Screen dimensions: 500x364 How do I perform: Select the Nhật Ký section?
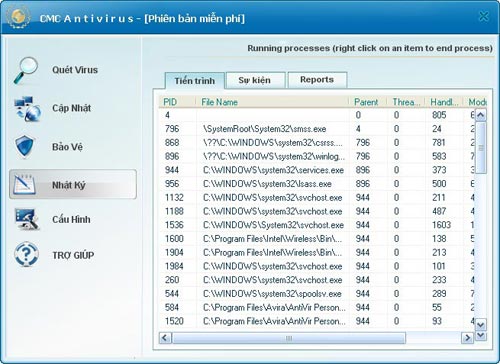point(73,184)
